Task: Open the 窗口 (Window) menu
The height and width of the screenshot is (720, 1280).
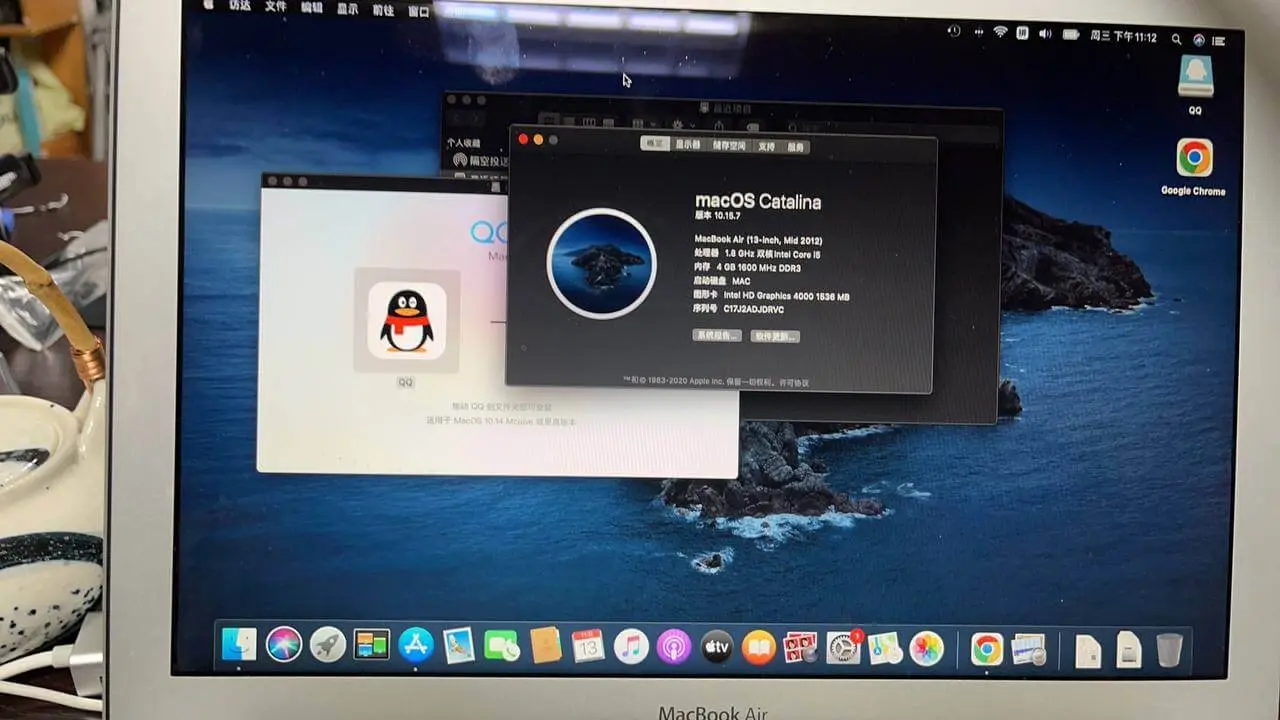Action: 419,12
